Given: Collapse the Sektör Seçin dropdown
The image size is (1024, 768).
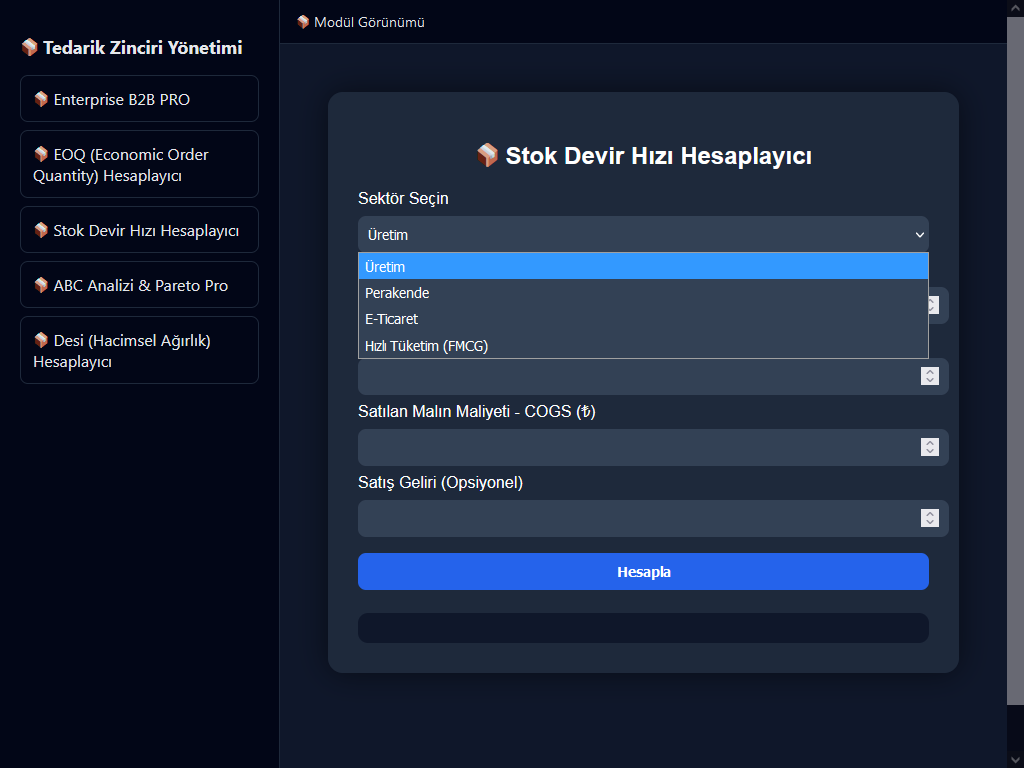Looking at the screenshot, I should tap(643, 235).
